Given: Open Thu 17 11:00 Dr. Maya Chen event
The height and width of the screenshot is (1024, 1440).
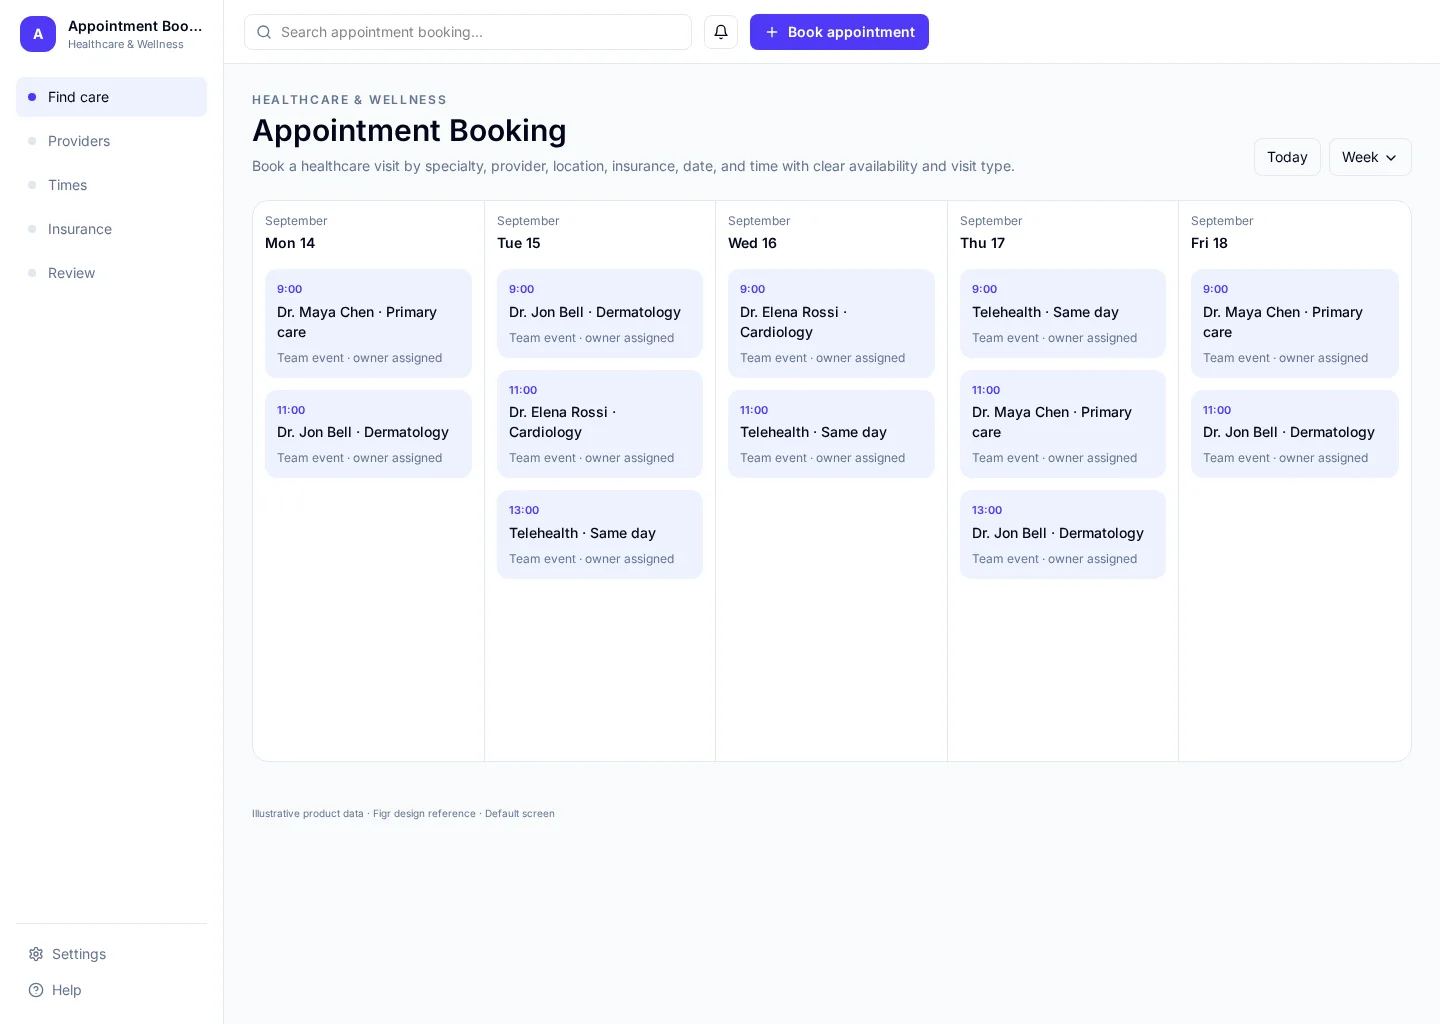Looking at the screenshot, I should (x=1063, y=424).
